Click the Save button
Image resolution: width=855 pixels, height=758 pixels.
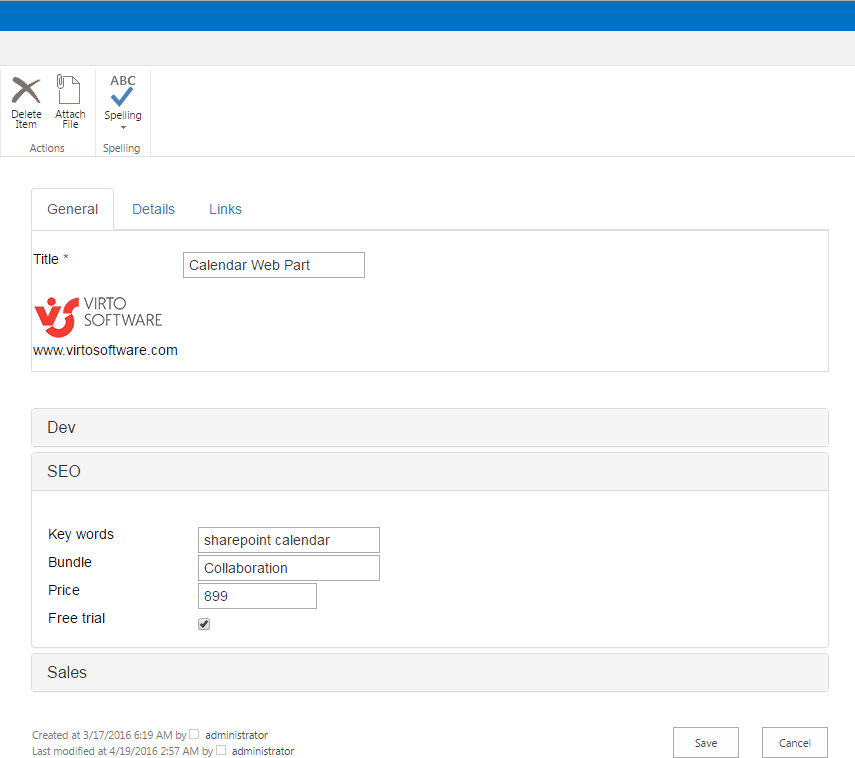[x=706, y=743]
